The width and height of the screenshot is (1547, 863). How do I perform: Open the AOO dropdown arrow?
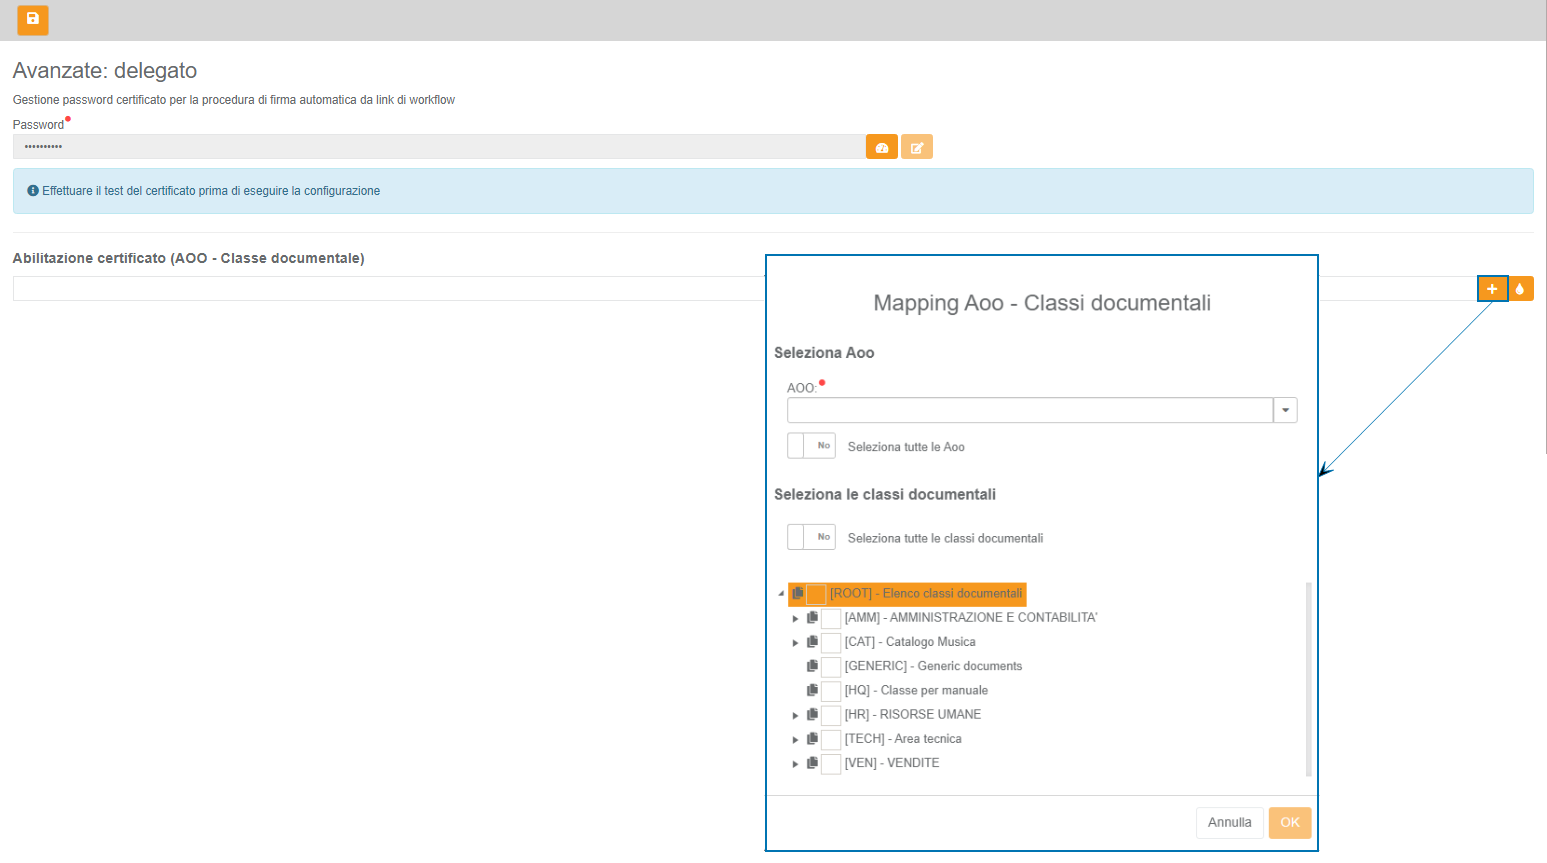[1285, 410]
